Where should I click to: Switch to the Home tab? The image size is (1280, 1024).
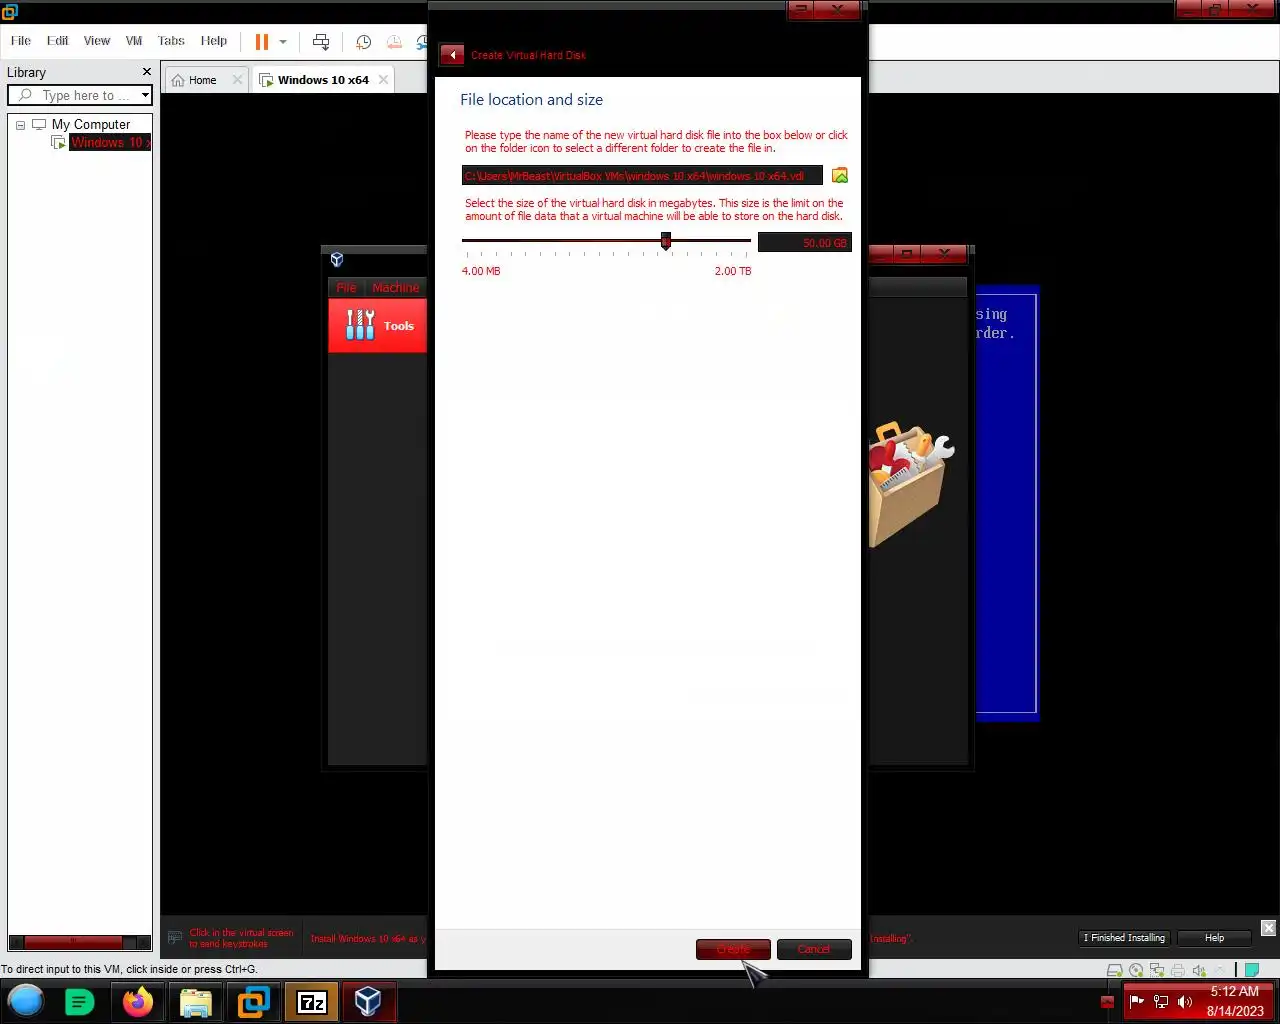202,80
